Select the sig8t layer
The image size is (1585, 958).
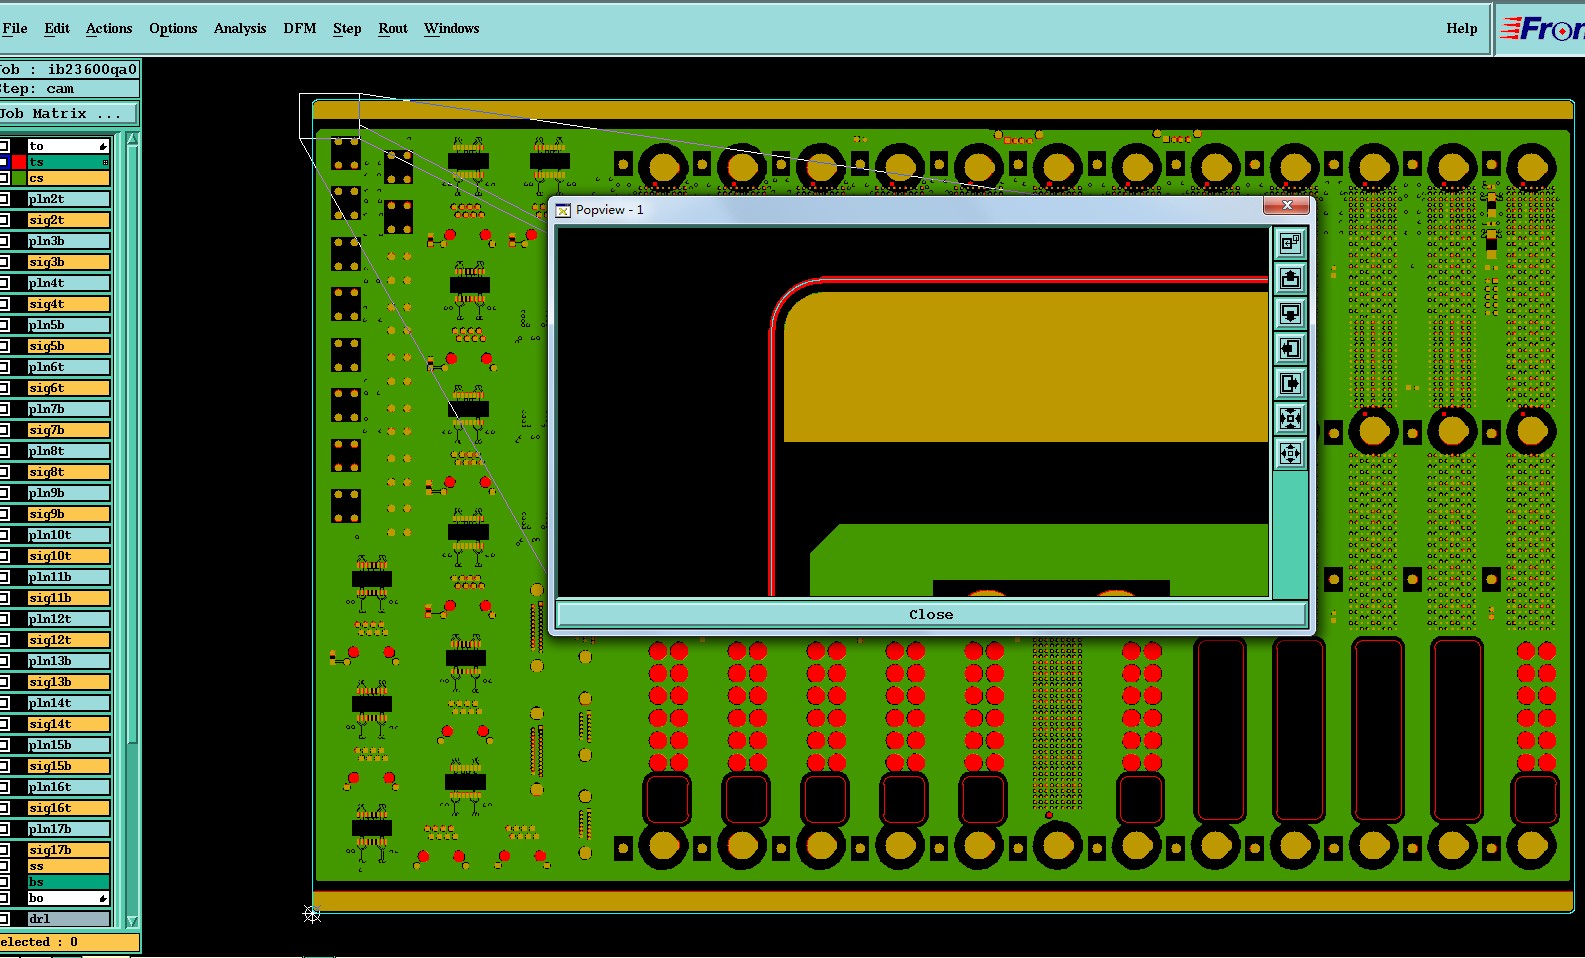click(69, 472)
